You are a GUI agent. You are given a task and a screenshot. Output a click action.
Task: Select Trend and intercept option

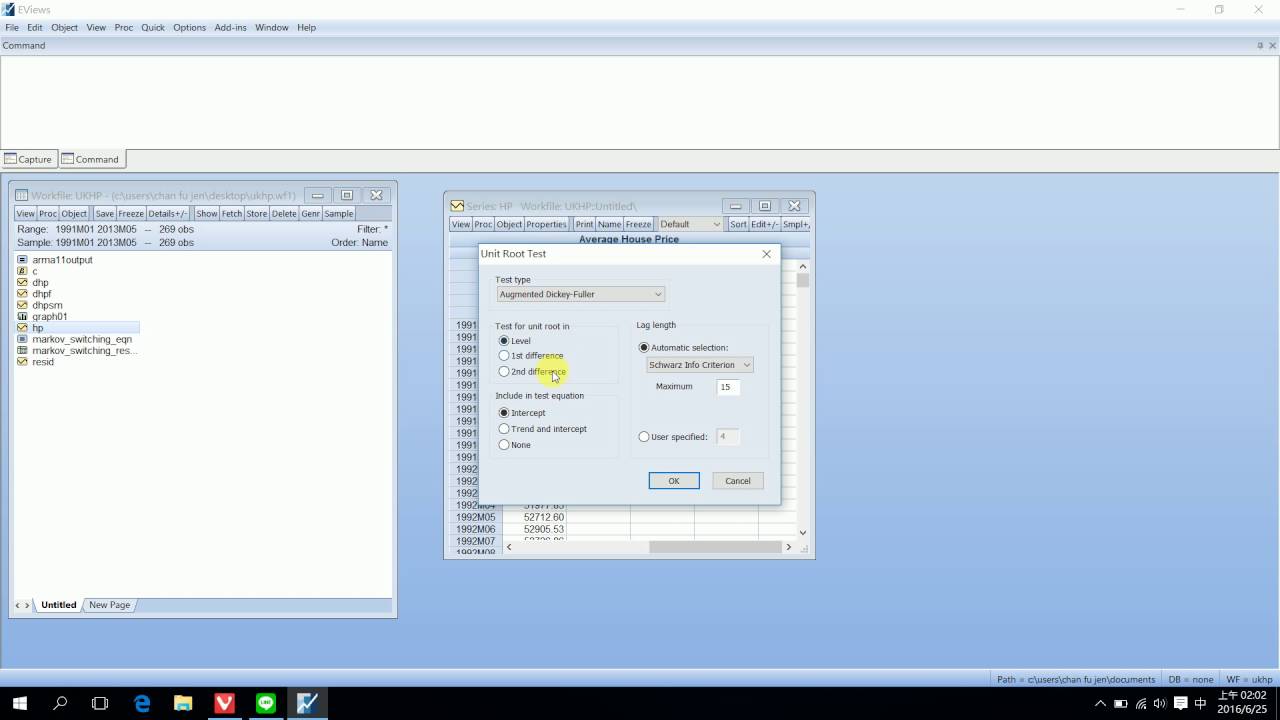(504, 429)
